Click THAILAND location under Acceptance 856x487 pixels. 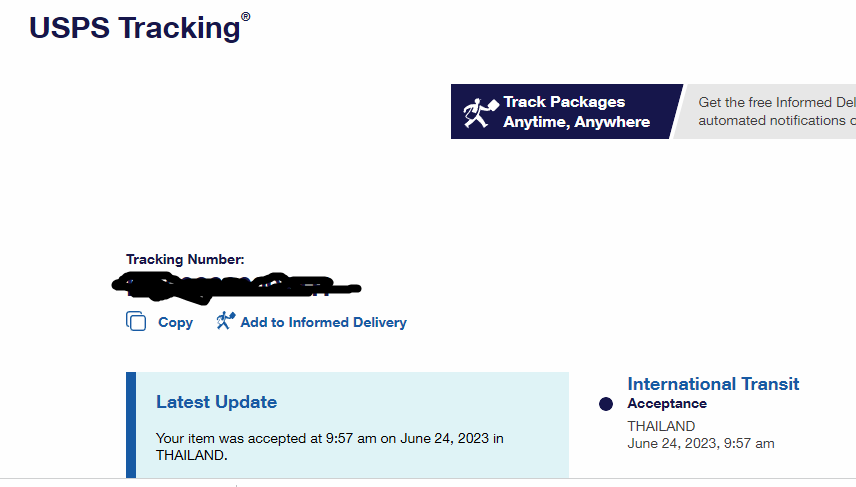(661, 426)
